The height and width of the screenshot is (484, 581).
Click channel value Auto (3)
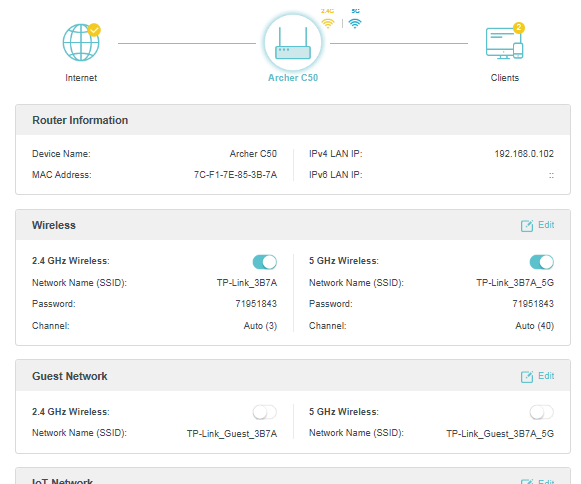pos(260,326)
